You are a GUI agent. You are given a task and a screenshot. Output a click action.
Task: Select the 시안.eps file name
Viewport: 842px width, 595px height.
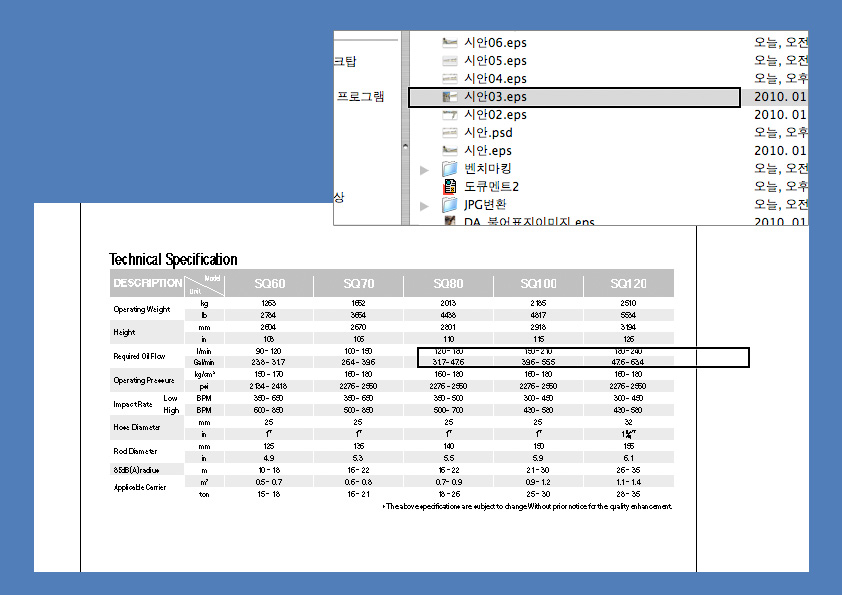click(488, 151)
